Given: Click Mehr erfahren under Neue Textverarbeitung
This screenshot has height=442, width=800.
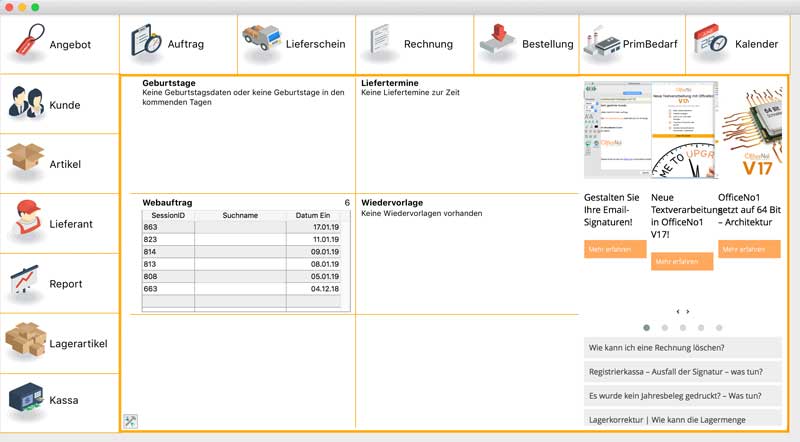Looking at the screenshot, I should [x=682, y=261].
